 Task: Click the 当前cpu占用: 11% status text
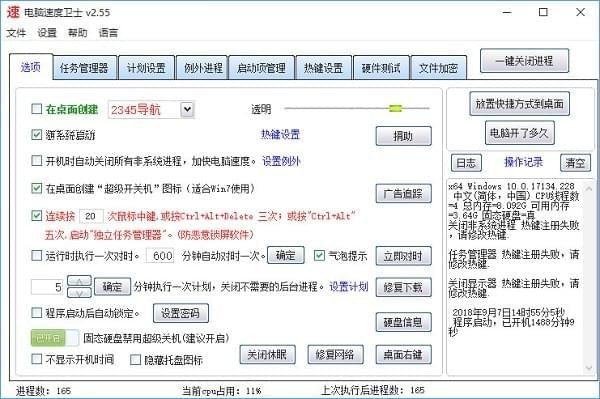(x=221, y=391)
